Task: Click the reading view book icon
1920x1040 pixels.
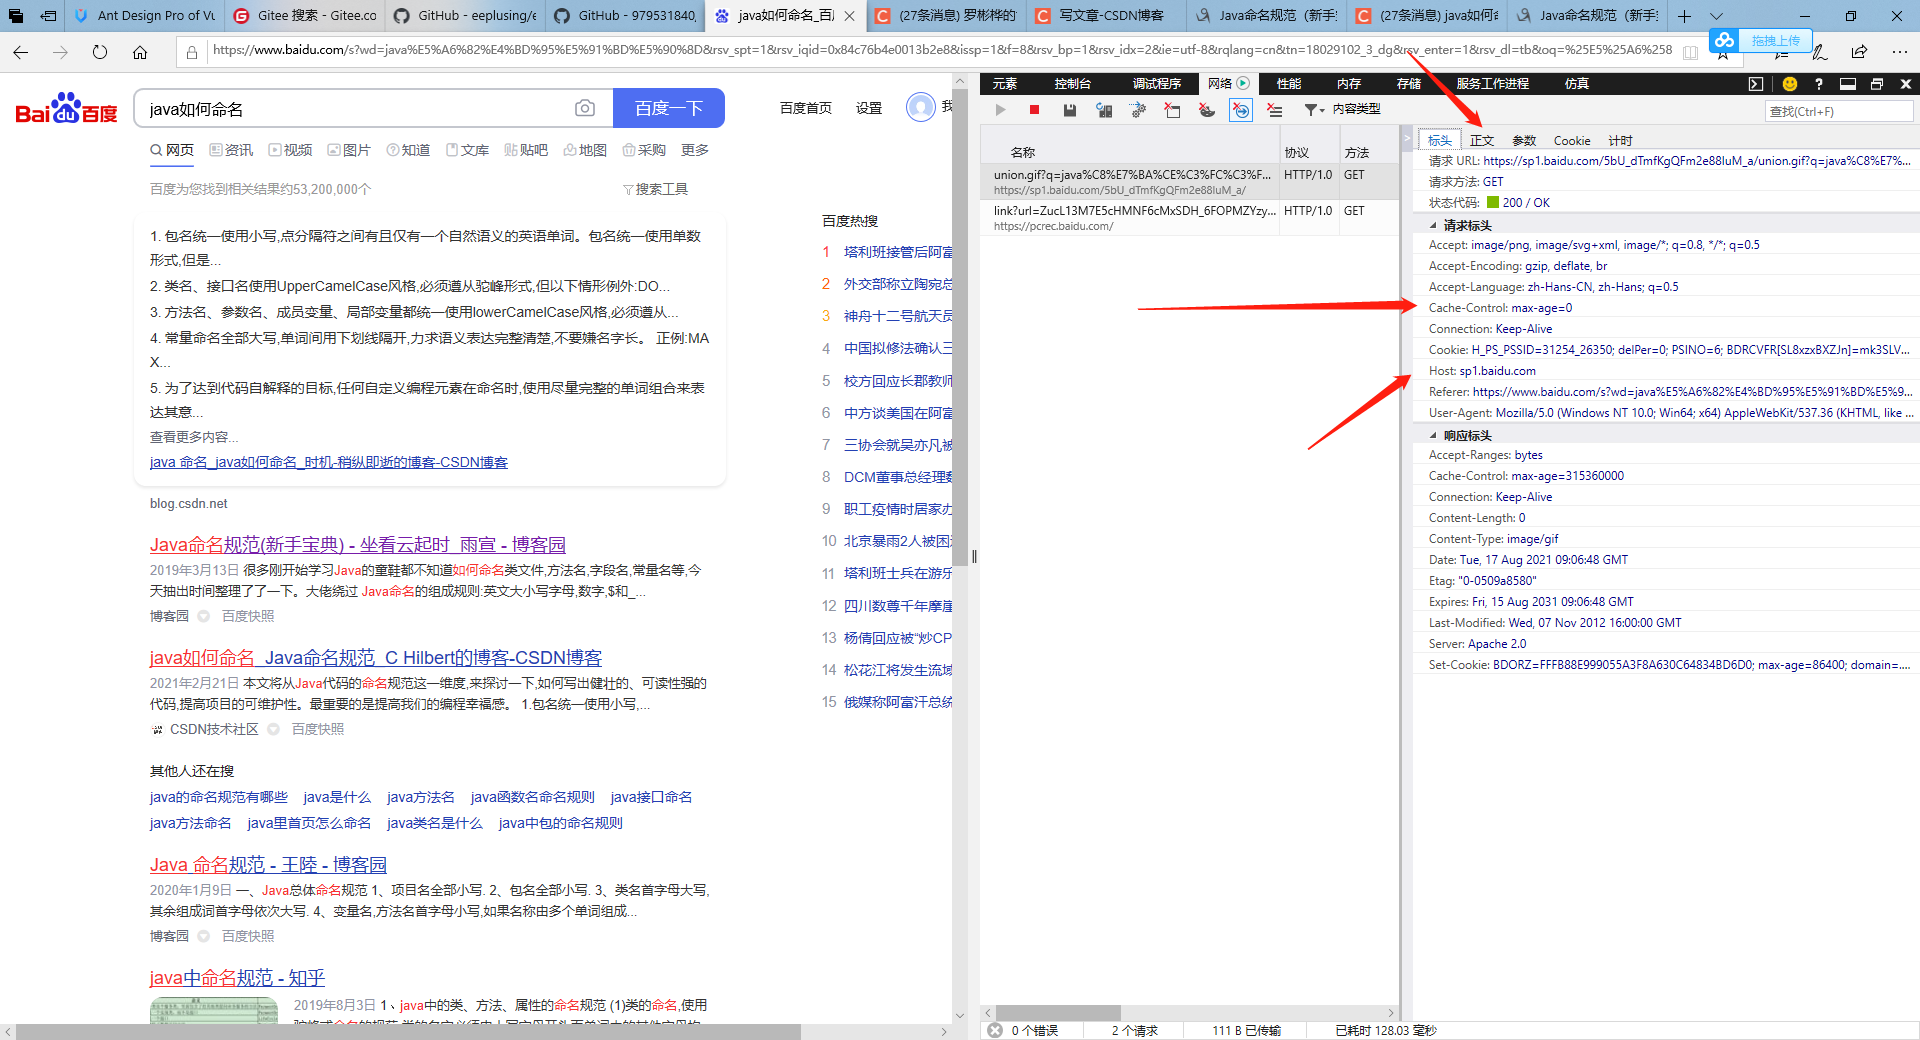Action: click(x=1690, y=53)
